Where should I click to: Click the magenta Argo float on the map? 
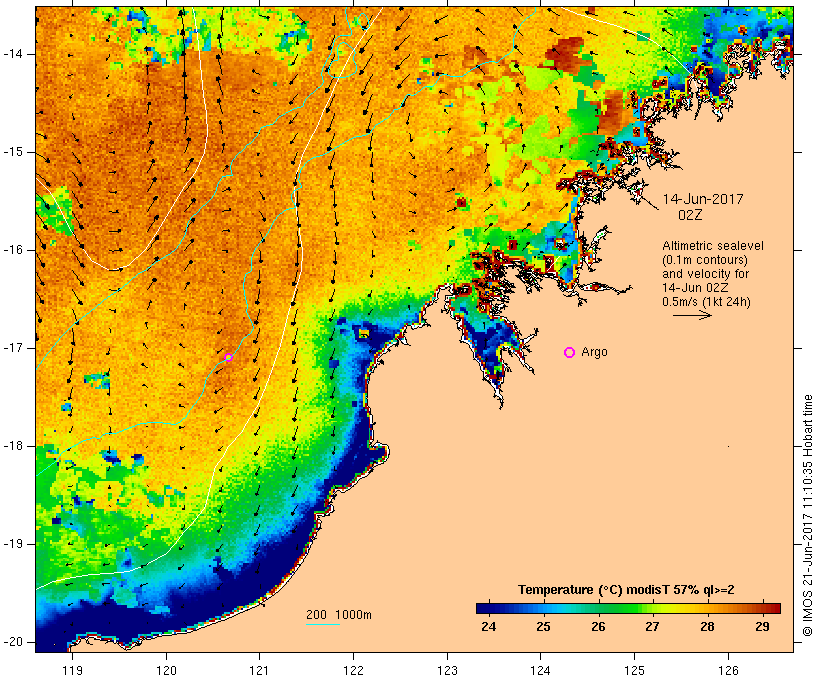229,357
